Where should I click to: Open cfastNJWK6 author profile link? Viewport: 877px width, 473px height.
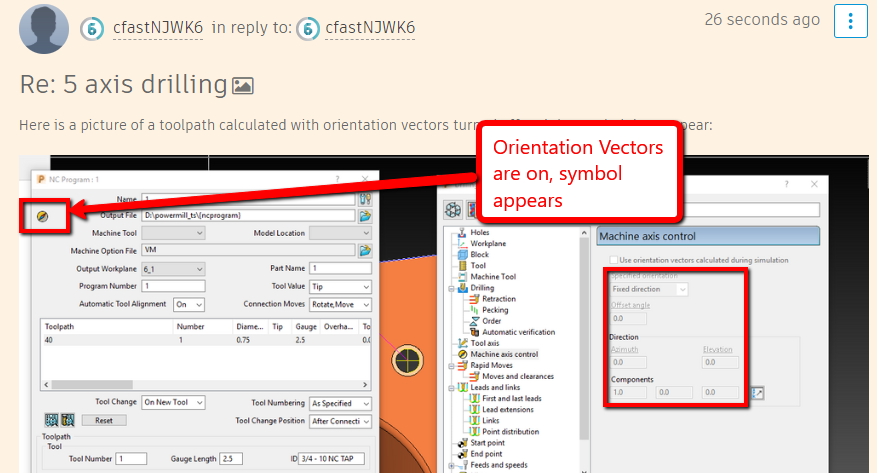[158, 27]
